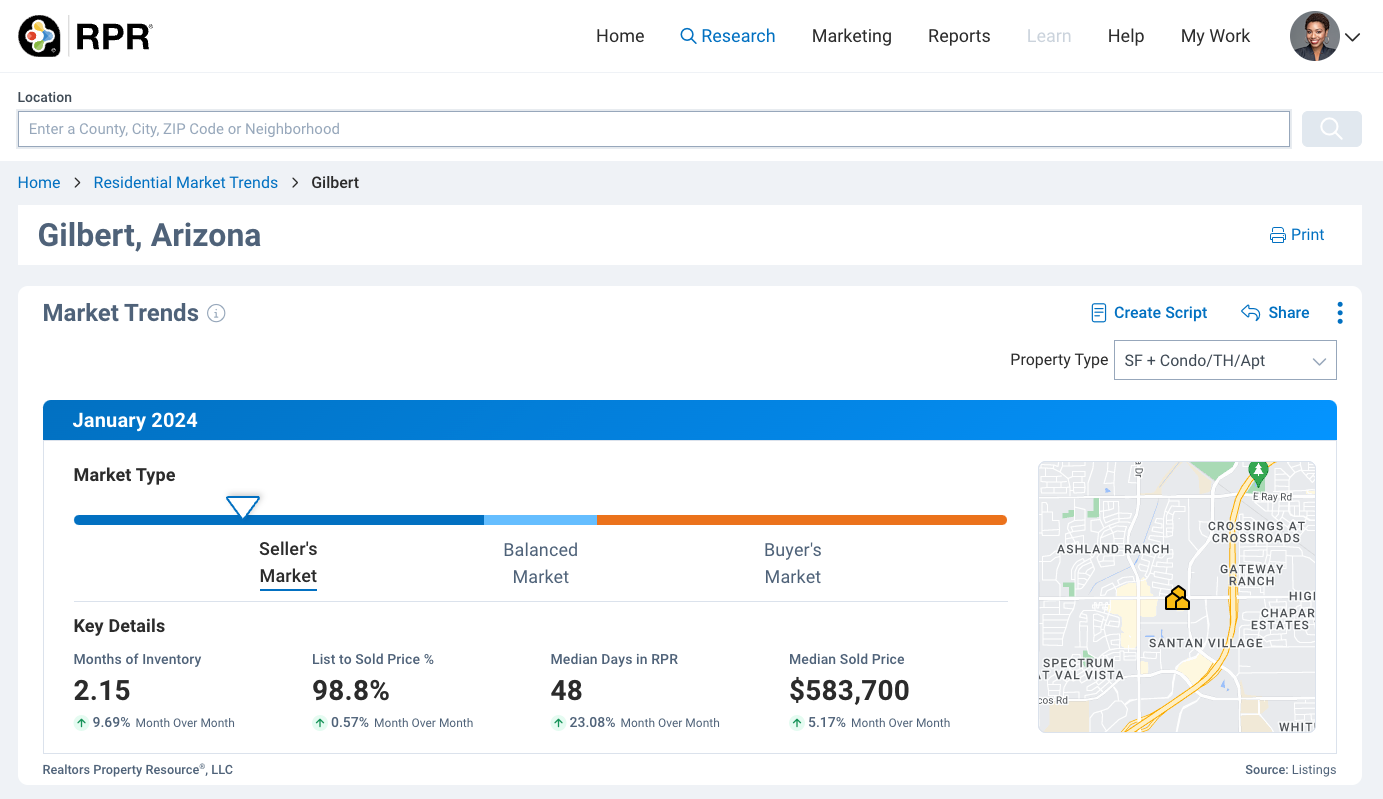The height and width of the screenshot is (799, 1383).
Task: Open the user profile avatar
Action: point(1314,36)
